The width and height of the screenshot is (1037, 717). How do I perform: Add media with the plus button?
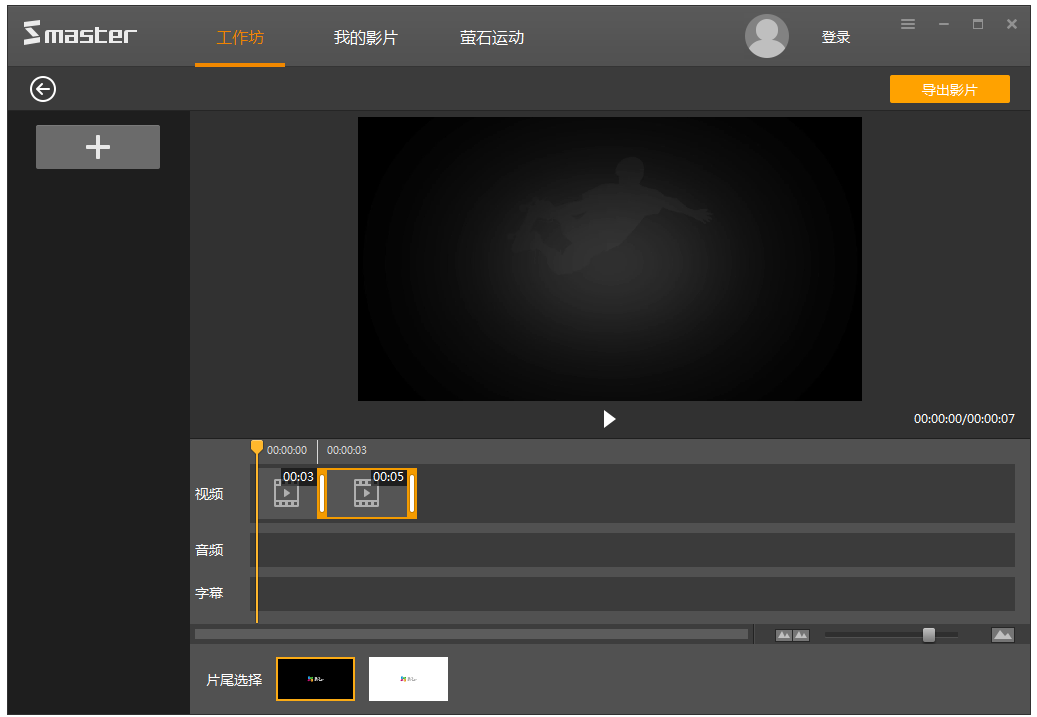98,147
